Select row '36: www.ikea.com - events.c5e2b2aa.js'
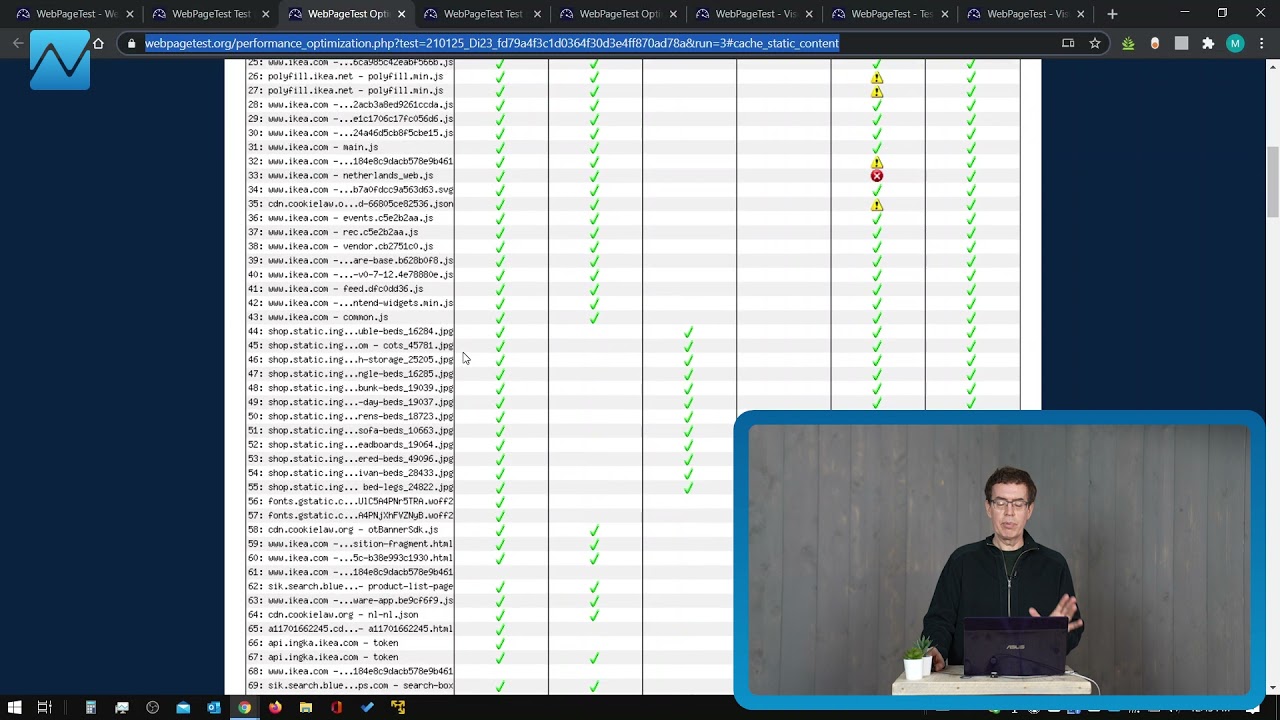Image resolution: width=1280 pixels, height=720 pixels. pos(340,218)
